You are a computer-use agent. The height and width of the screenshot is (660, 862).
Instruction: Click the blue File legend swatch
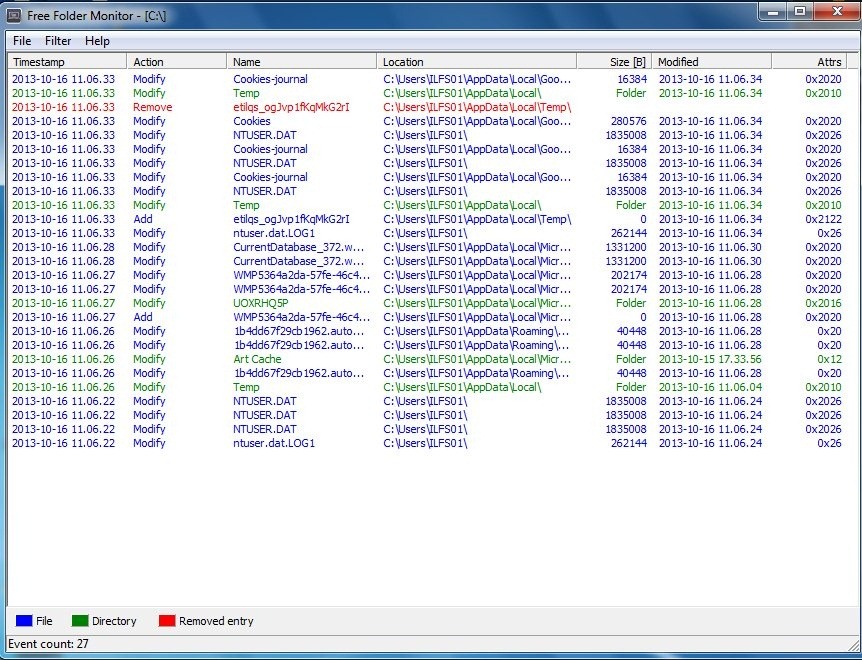25,621
